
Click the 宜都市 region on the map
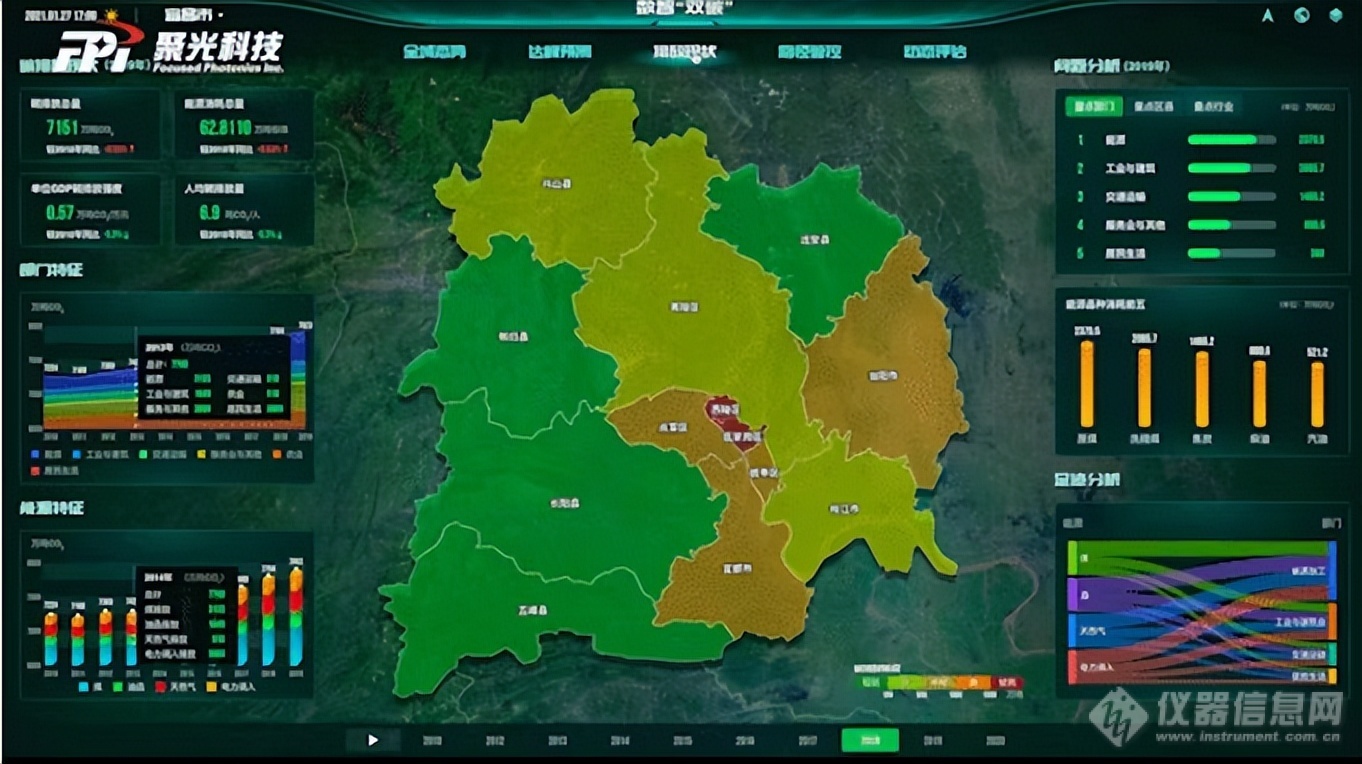pos(737,569)
